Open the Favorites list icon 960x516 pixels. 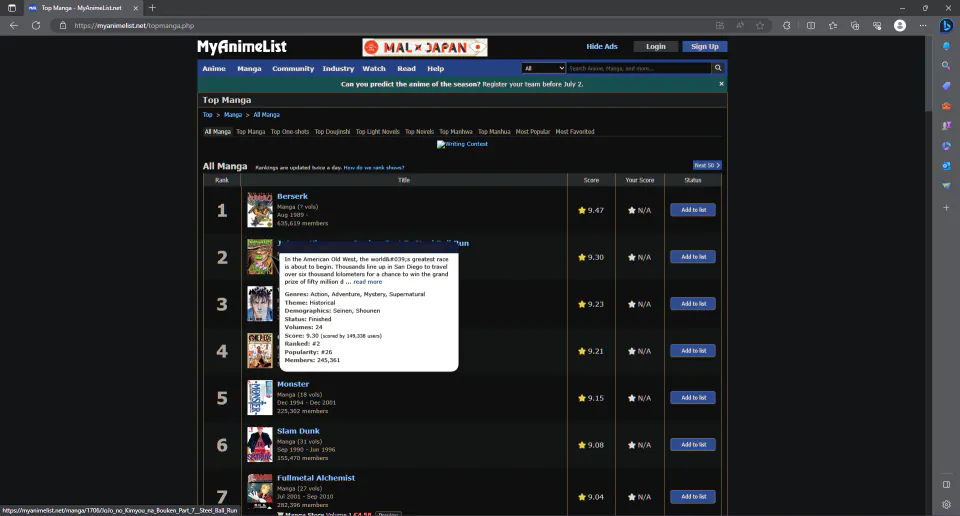coord(833,26)
